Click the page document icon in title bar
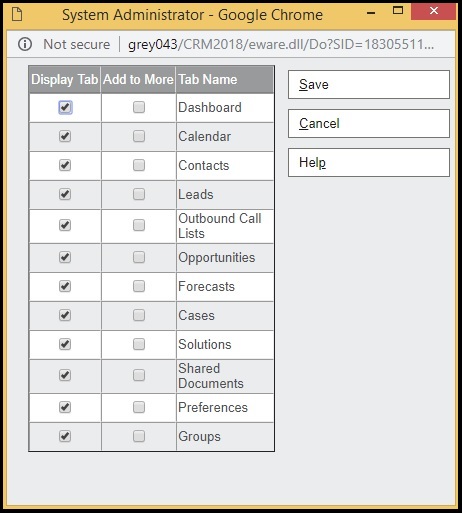462x513 pixels. pos(17,15)
